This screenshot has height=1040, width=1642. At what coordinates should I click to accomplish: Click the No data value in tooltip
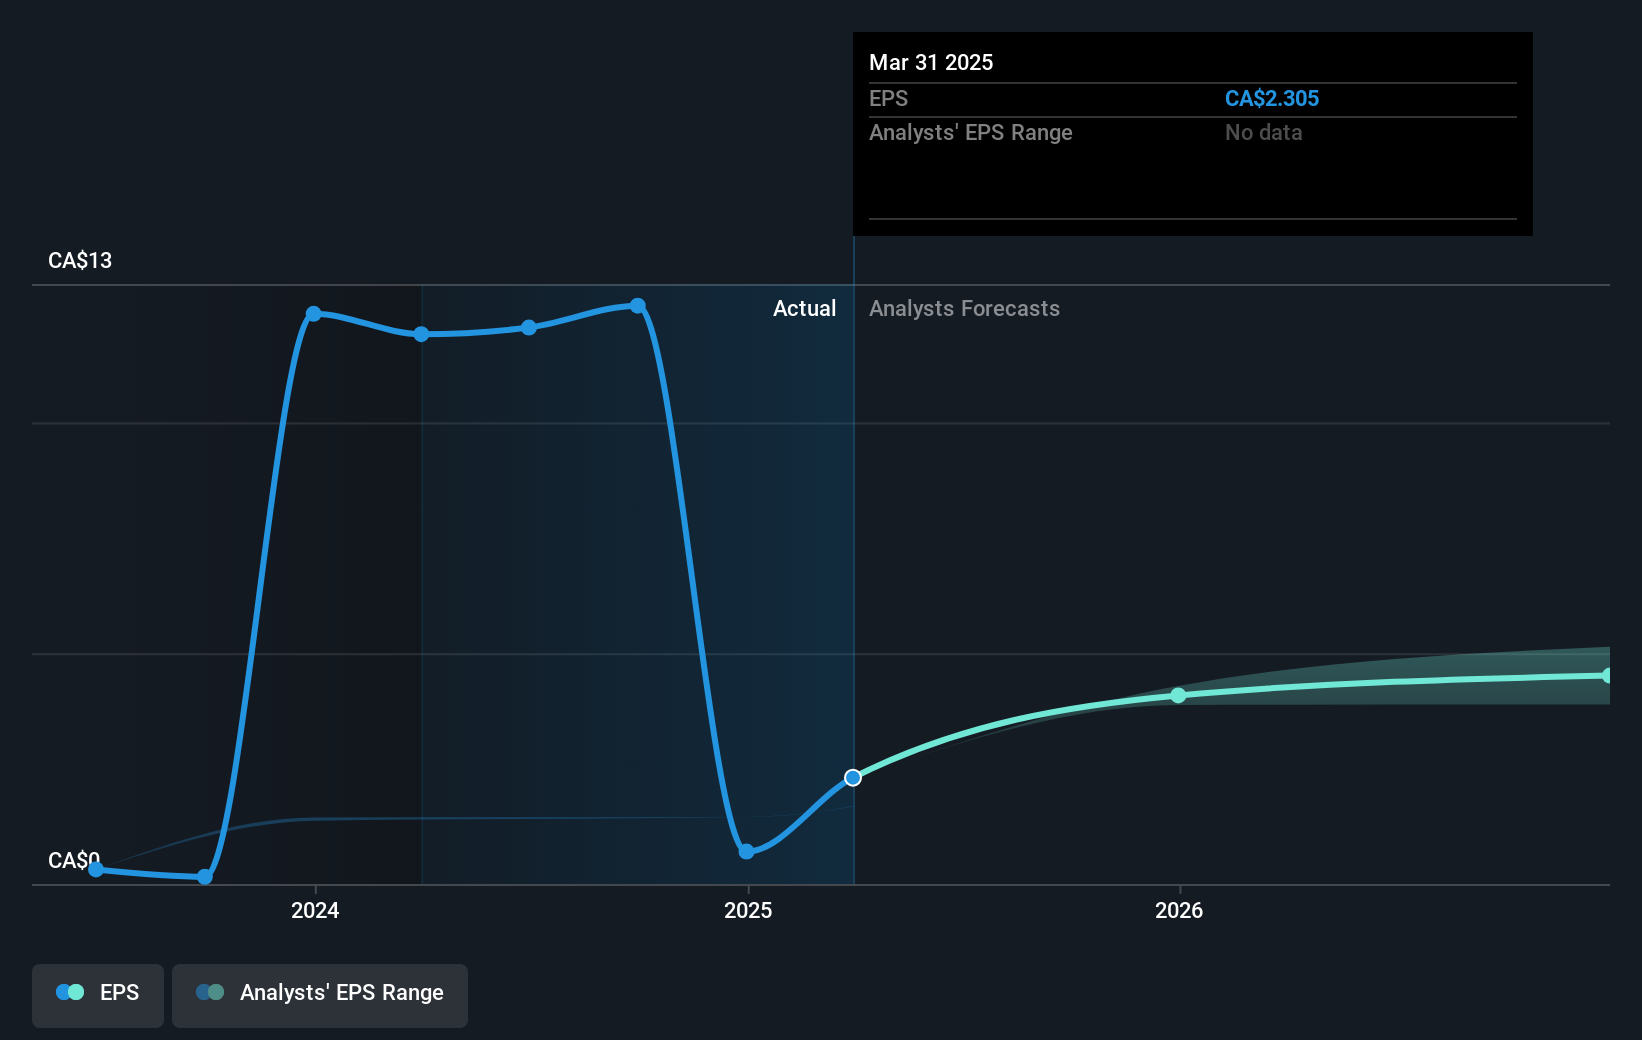click(x=1264, y=132)
